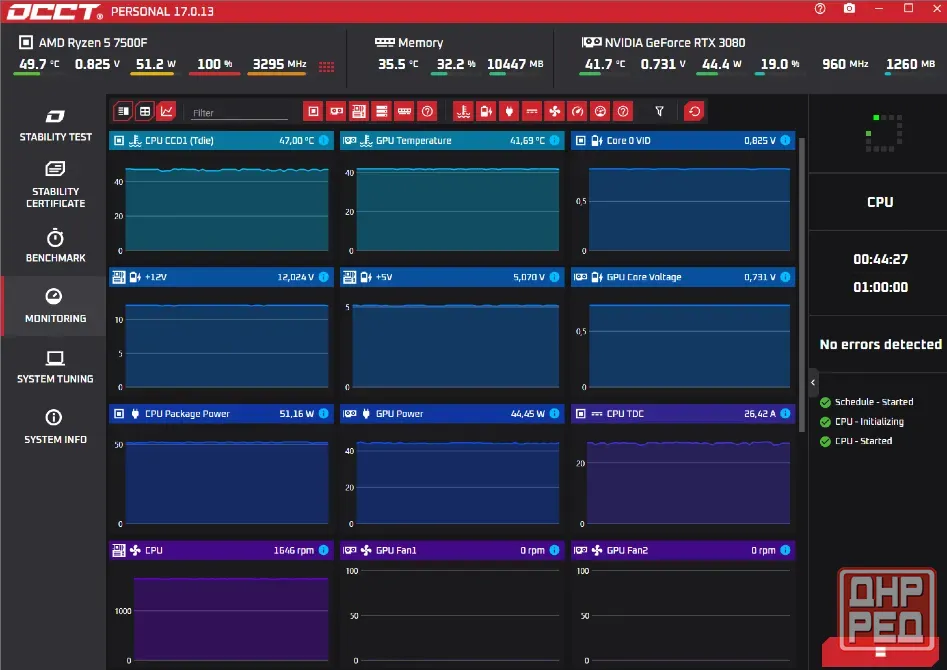Switch to list view layout icon
The image size is (947, 670).
123,111
